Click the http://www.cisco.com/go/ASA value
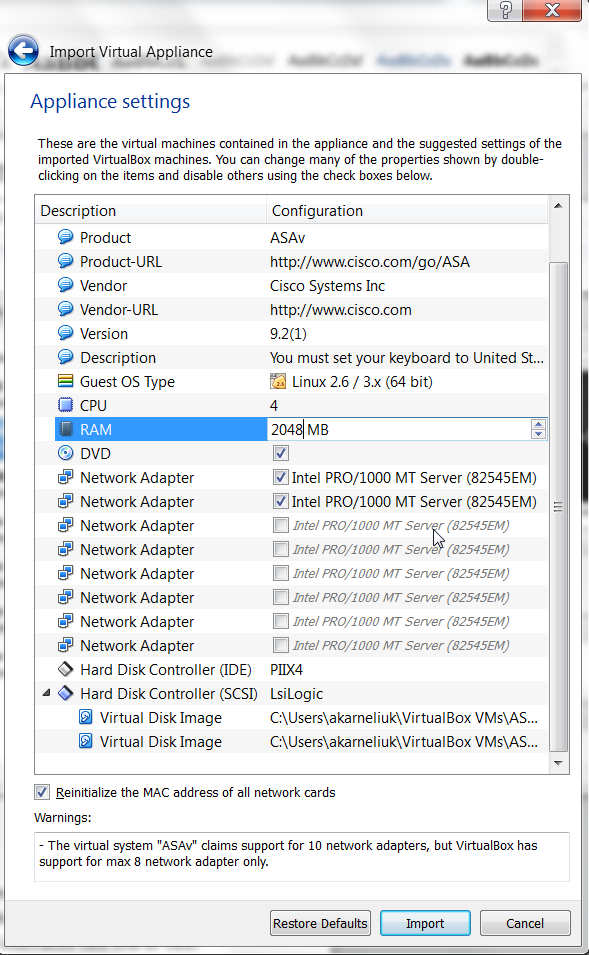589x955 pixels. [370, 262]
